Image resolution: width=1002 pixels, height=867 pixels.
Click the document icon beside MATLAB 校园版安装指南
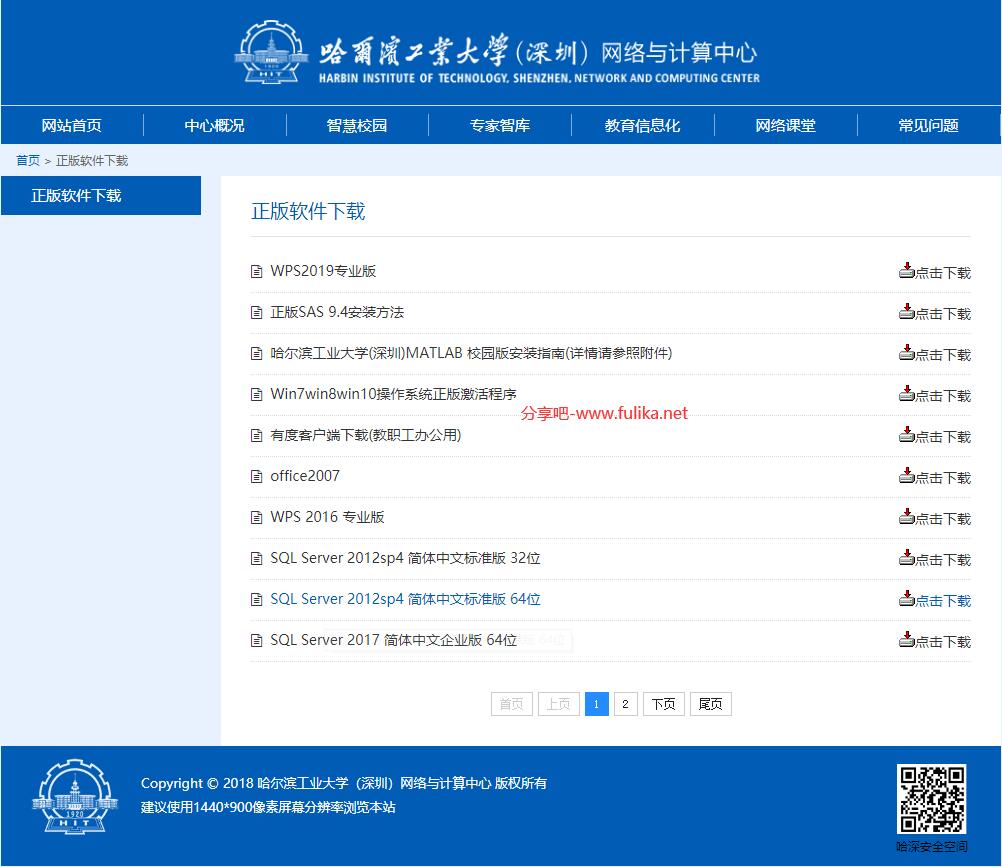pos(256,353)
